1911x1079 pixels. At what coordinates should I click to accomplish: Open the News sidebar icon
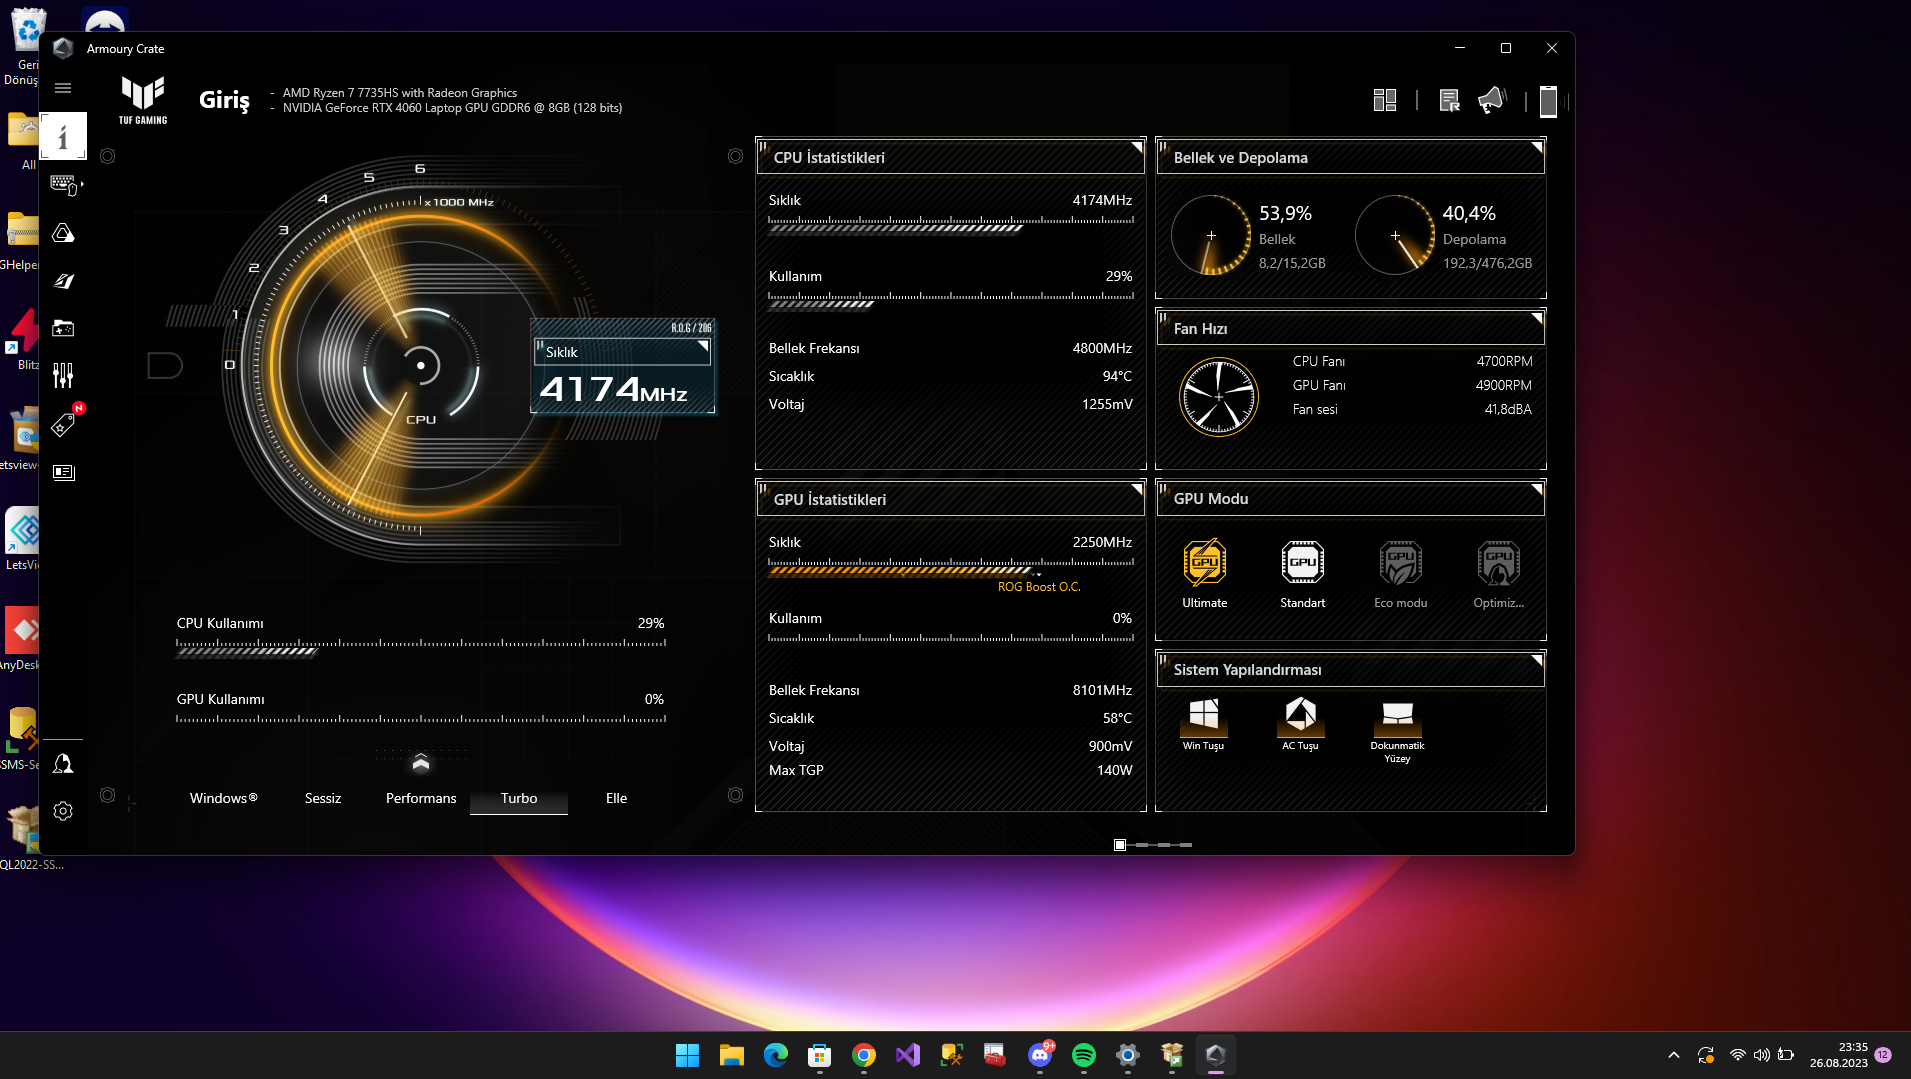(63, 472)
